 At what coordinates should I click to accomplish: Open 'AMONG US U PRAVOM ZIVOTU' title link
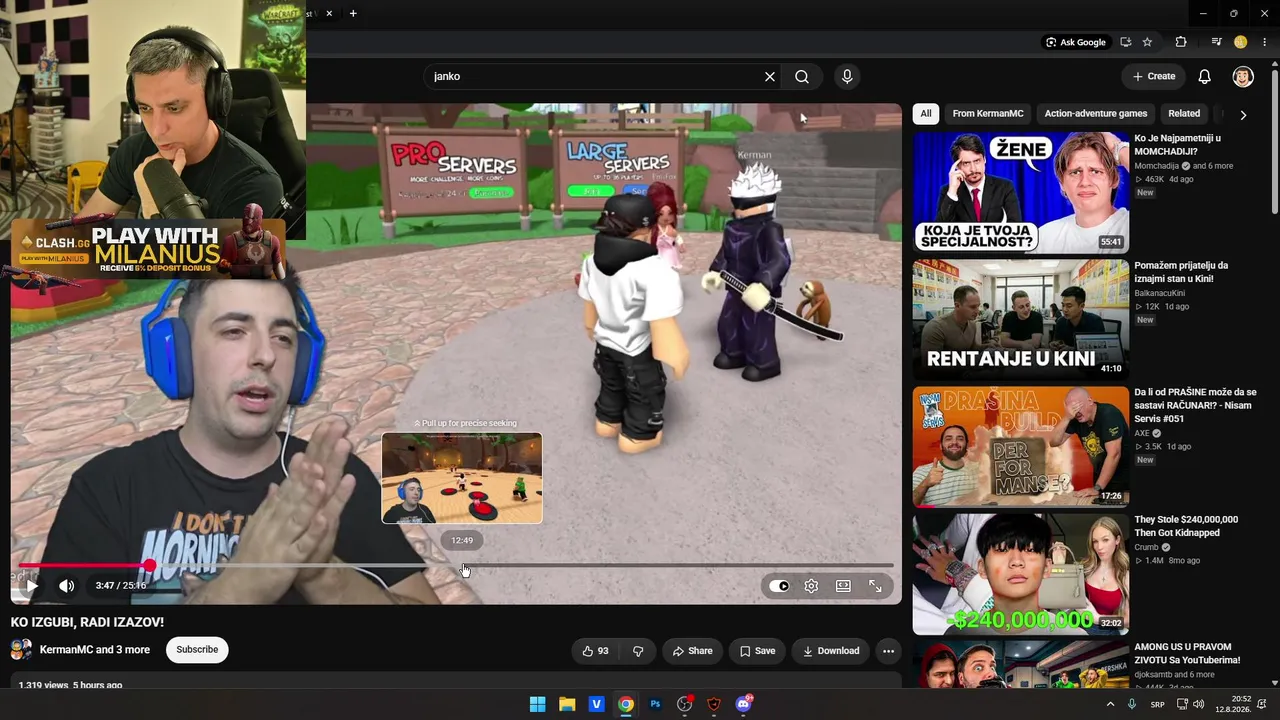coord(1187,653)
